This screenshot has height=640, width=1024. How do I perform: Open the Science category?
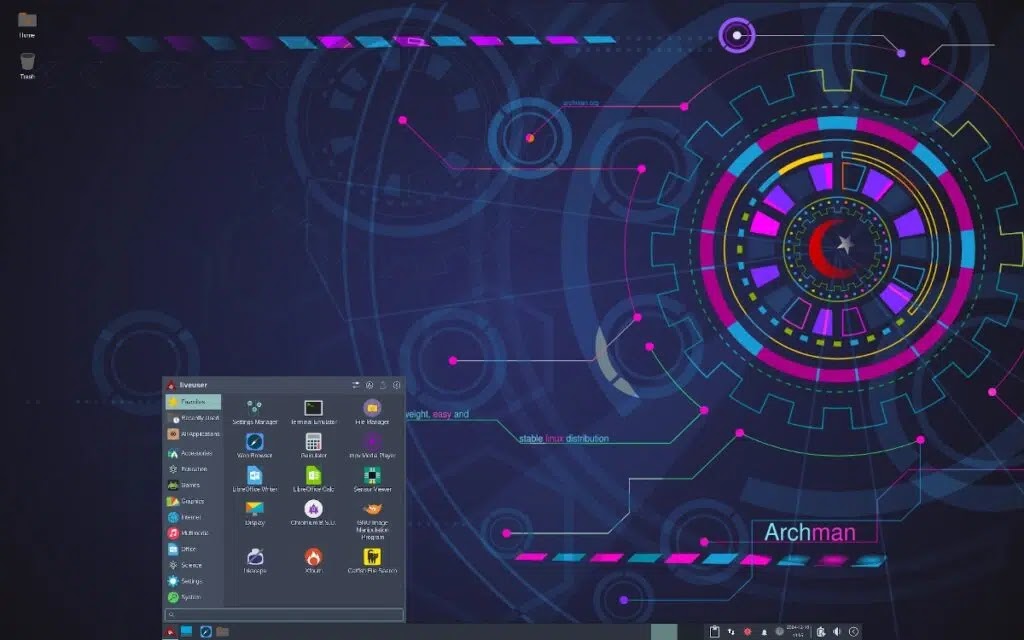coord(193,565)
